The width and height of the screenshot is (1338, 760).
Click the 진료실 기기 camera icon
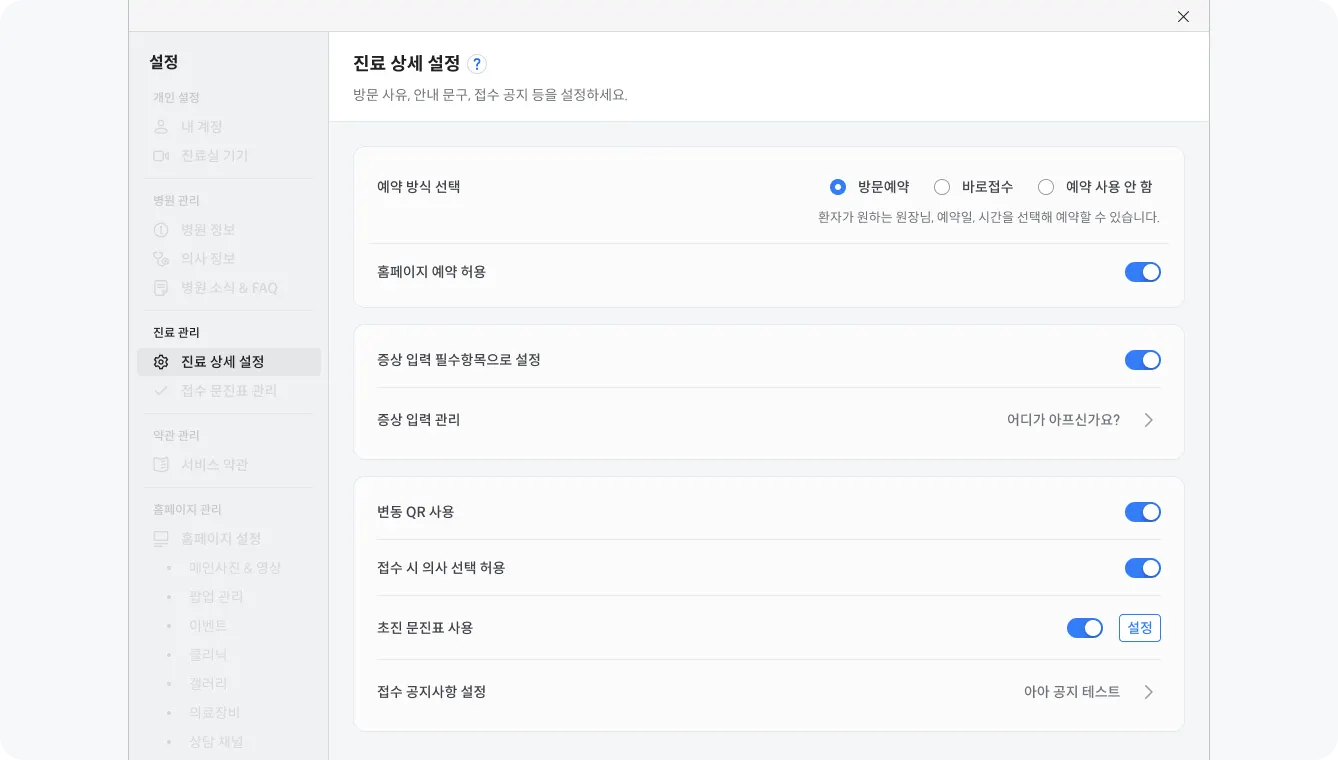(x=161, y=156)
